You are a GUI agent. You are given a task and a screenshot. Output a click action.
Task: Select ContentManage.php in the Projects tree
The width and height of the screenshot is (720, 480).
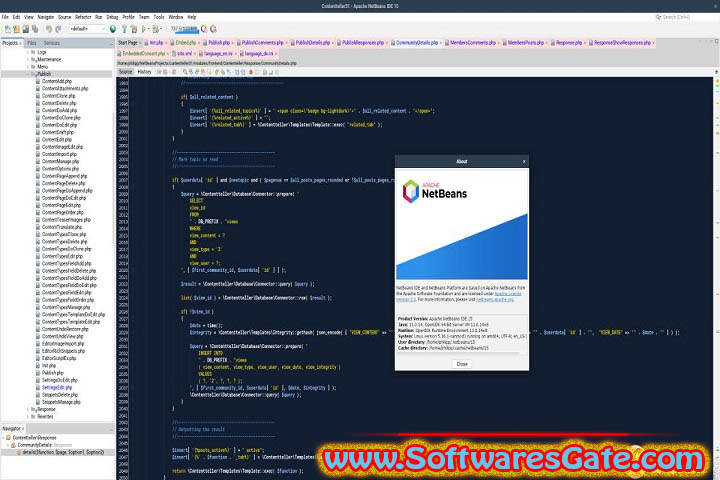pyautogui.click(x=60, y=162)
